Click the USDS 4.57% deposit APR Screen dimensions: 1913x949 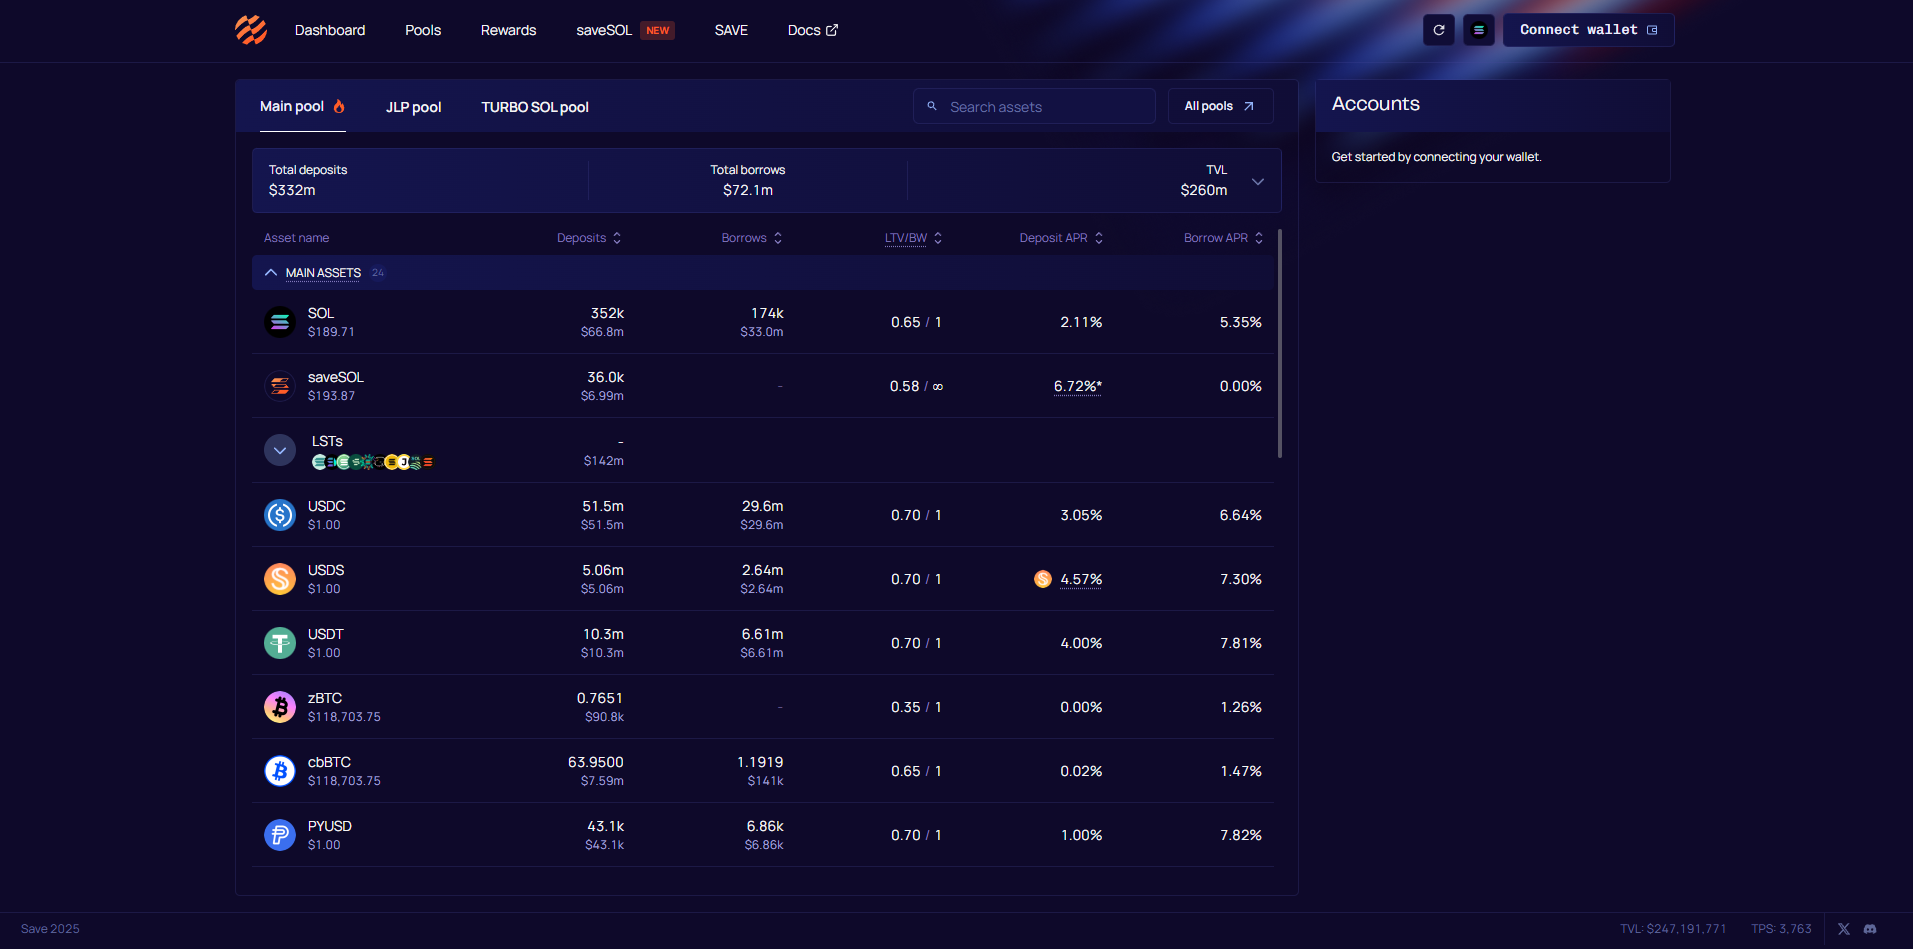point(1081,579)
